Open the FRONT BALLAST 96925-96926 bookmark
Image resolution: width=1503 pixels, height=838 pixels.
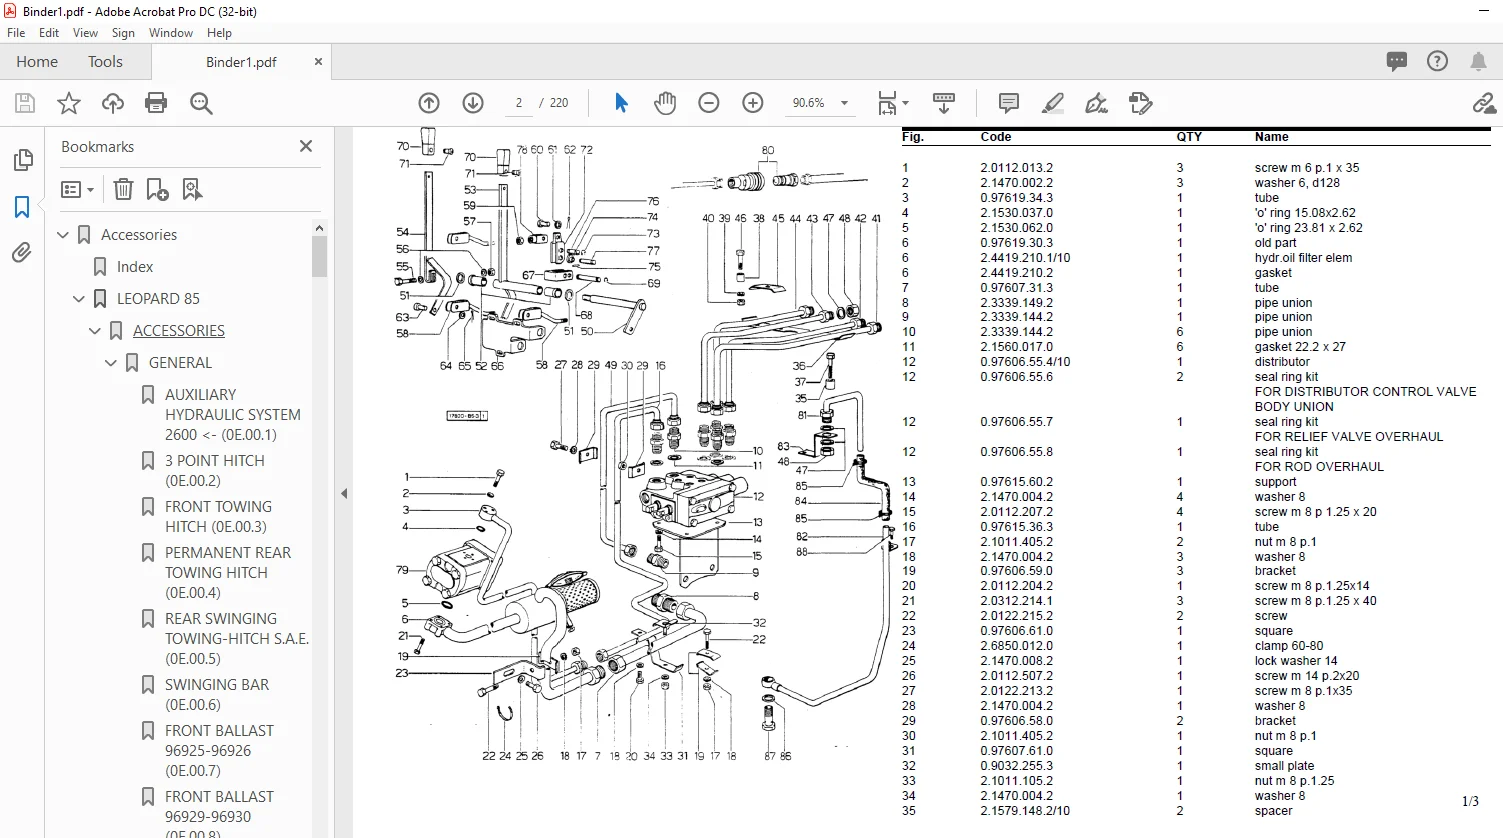(x=218, y=751)
